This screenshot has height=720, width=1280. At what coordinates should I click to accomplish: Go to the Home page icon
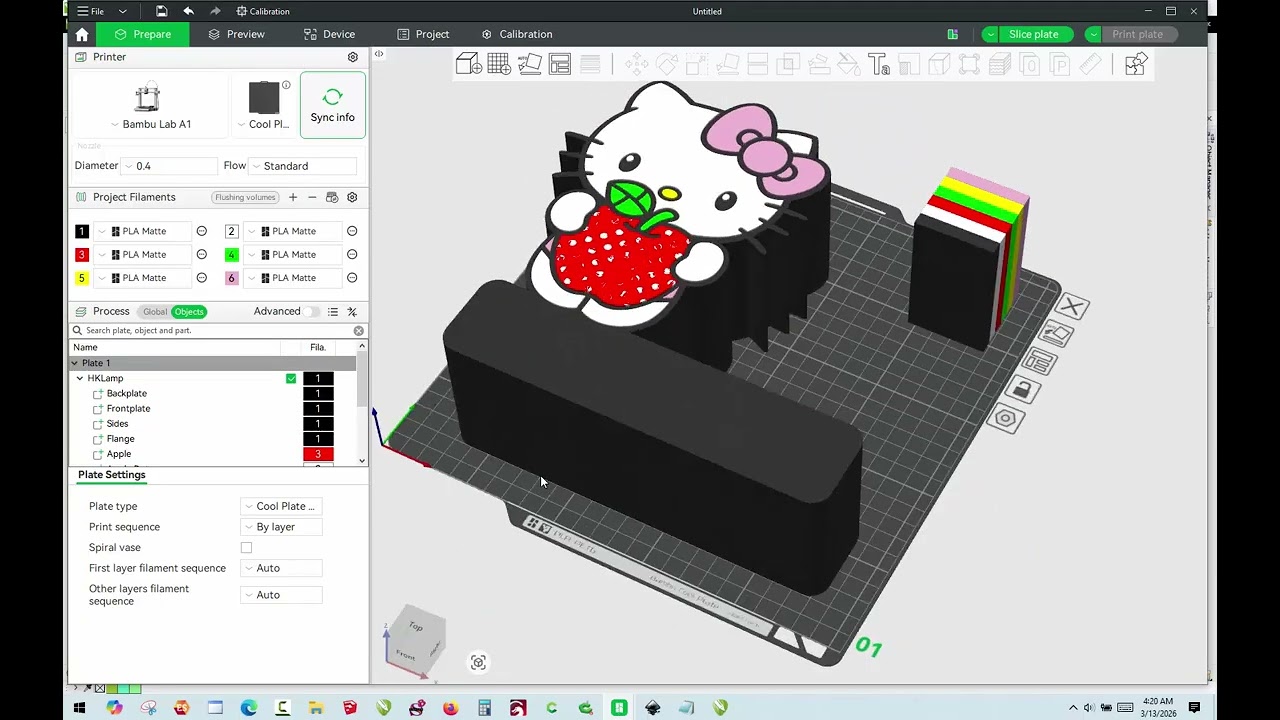point(82,34)
